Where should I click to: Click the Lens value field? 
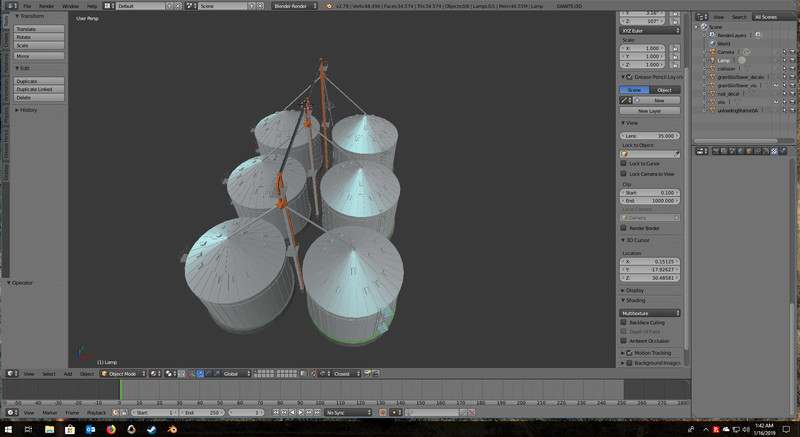650,135
